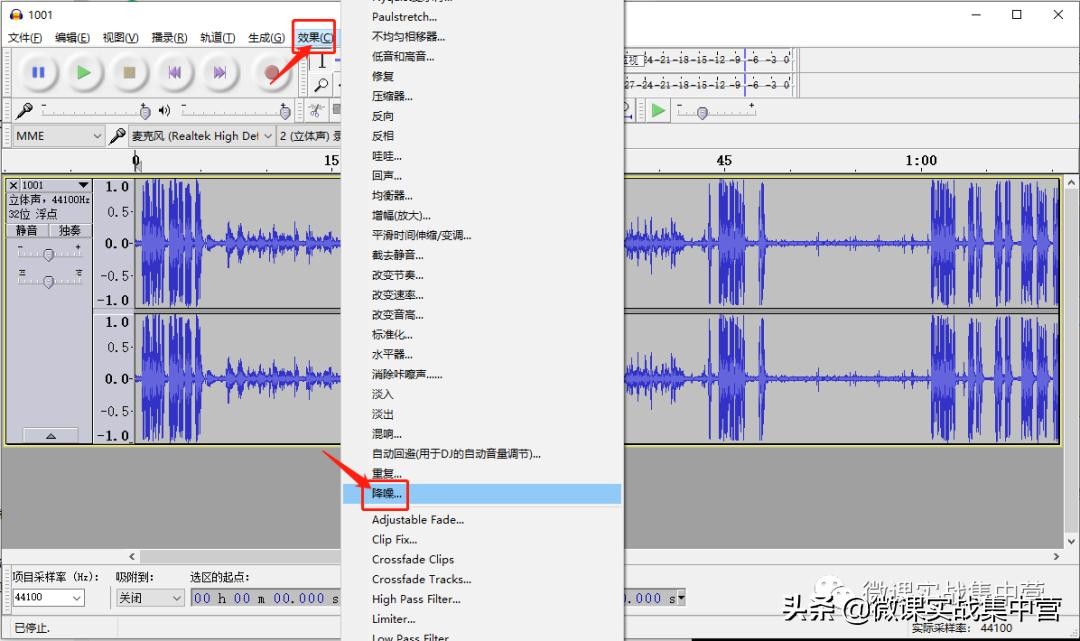Image resolution: width=1080 pixels, height=641 pixels.
Task: Select the Zoom magnifier tool
Action: (x=321, y=86)
